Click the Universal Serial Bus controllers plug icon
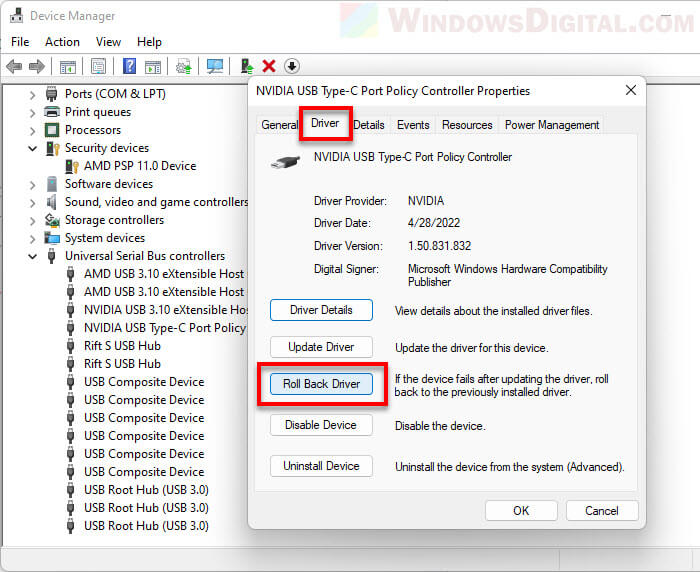This screenshot has width=700, height=572. [52, 256]
